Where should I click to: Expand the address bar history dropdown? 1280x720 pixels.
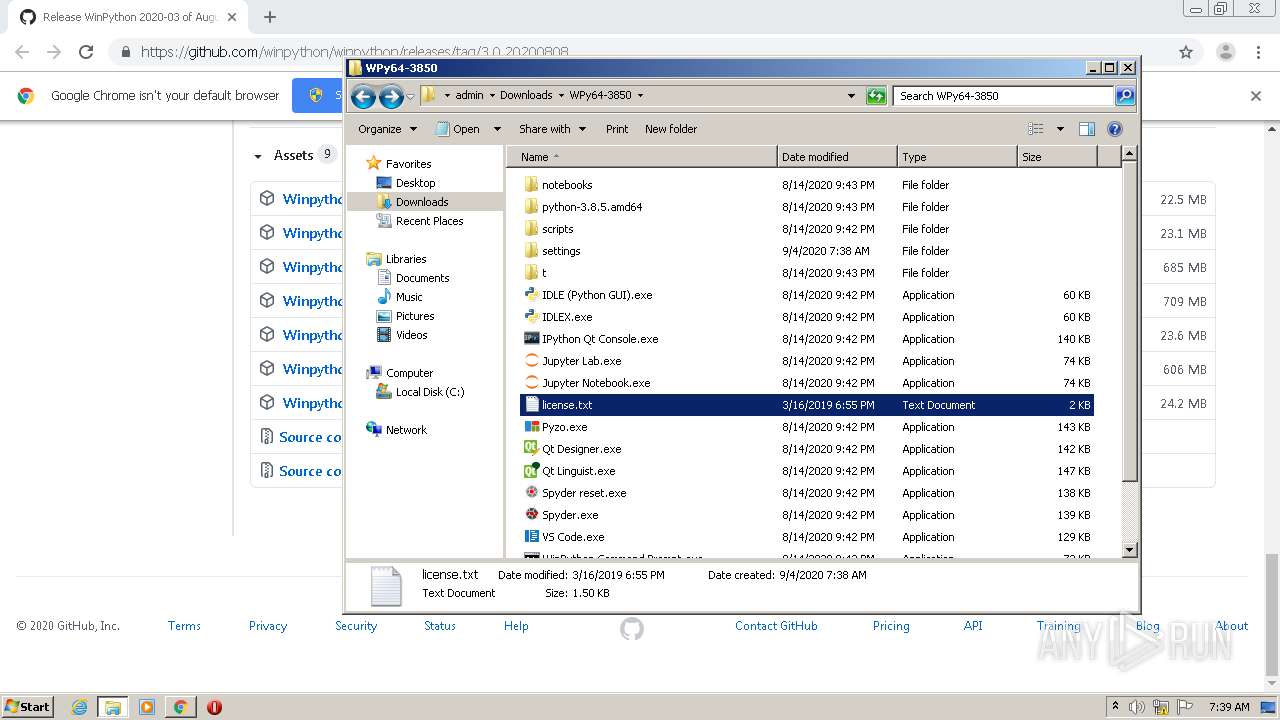click(x=851, y=96)
